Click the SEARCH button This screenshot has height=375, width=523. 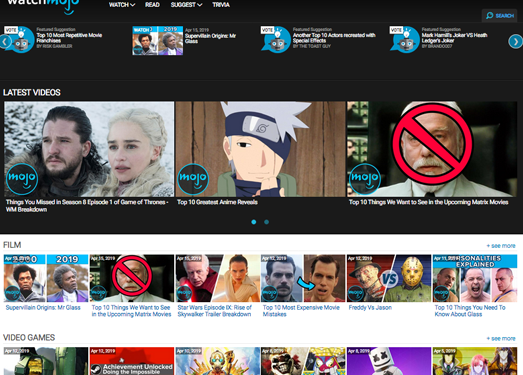click(x=499, y=16)
